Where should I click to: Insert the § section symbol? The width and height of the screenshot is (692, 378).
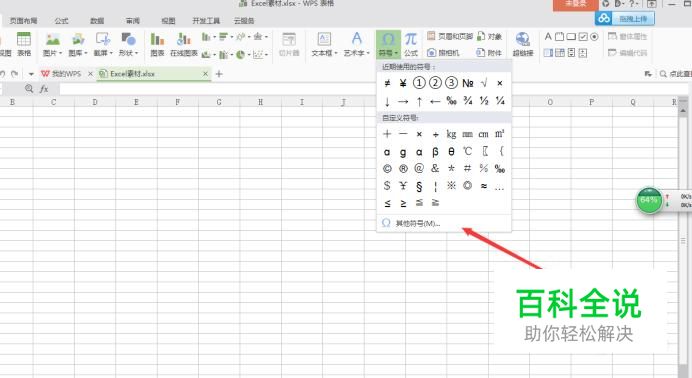pyautogui.click(x=419, y=186)
